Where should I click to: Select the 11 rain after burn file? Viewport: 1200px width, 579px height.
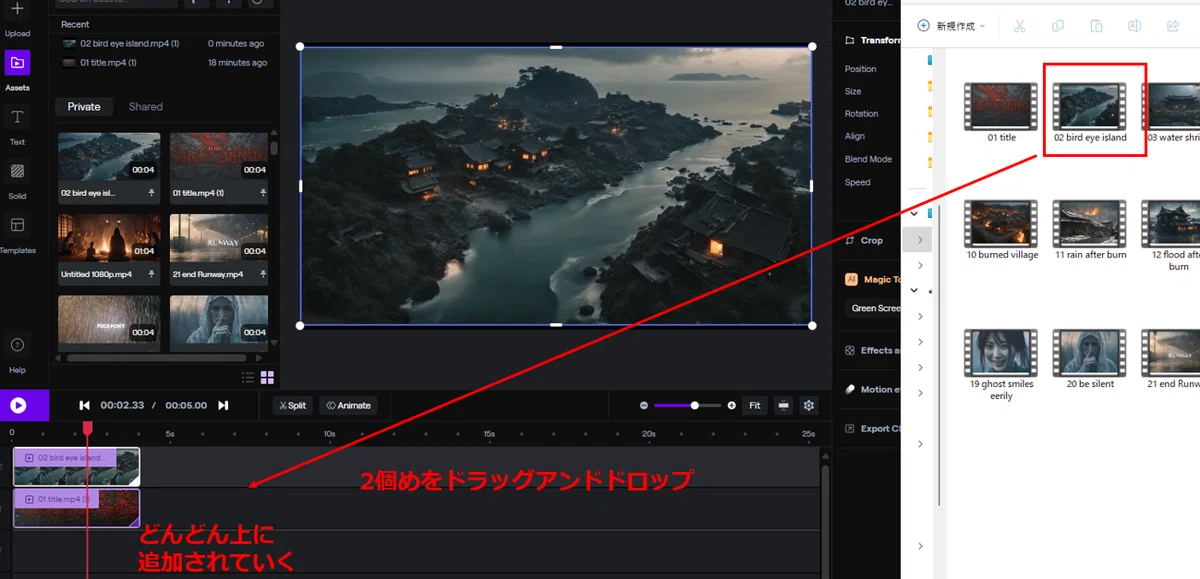point(1090,230)
